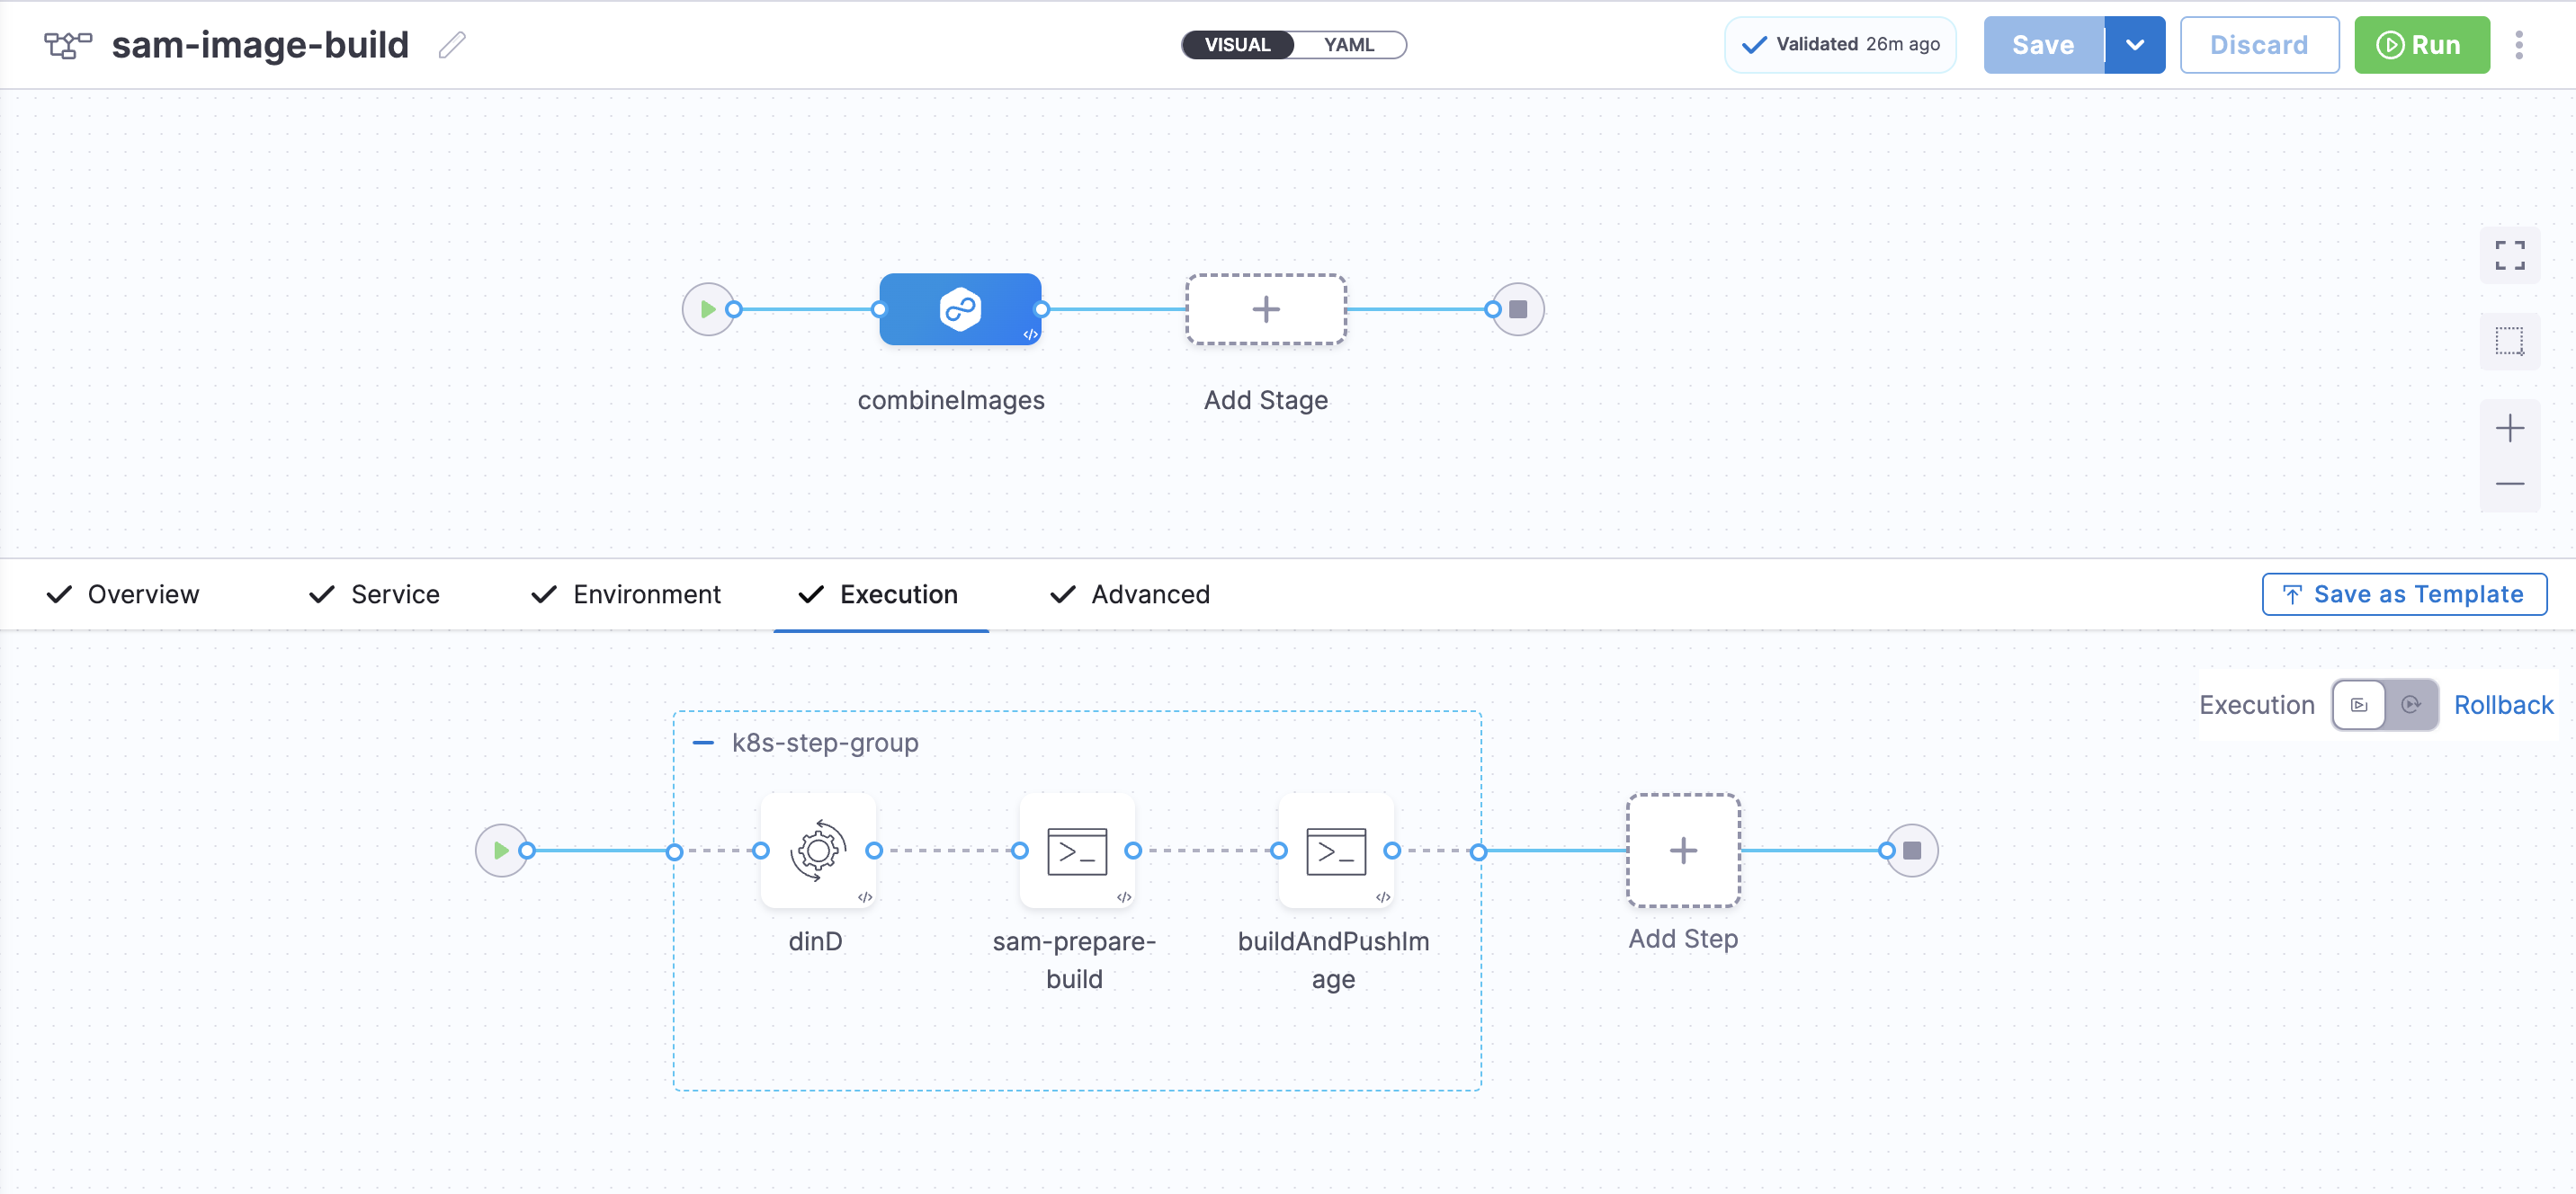Screen dimensions: 2576x1194
Task: Open the Save dropdown arrow
Action: 2134,45
